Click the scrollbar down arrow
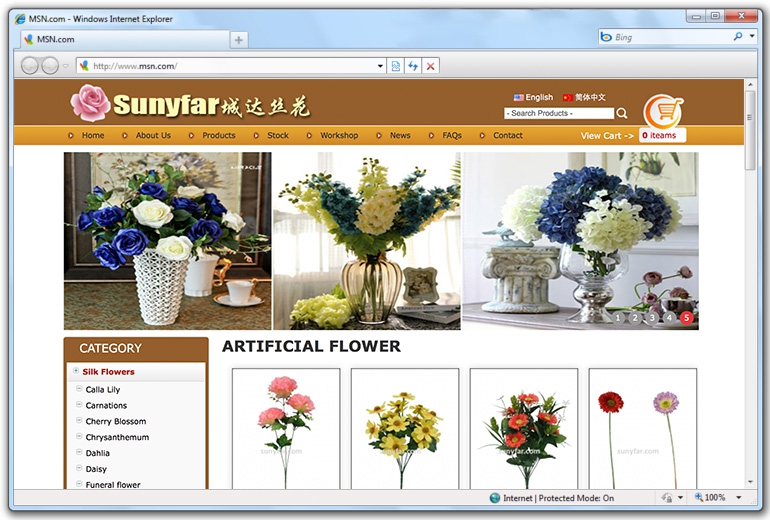 coord(750,482)
